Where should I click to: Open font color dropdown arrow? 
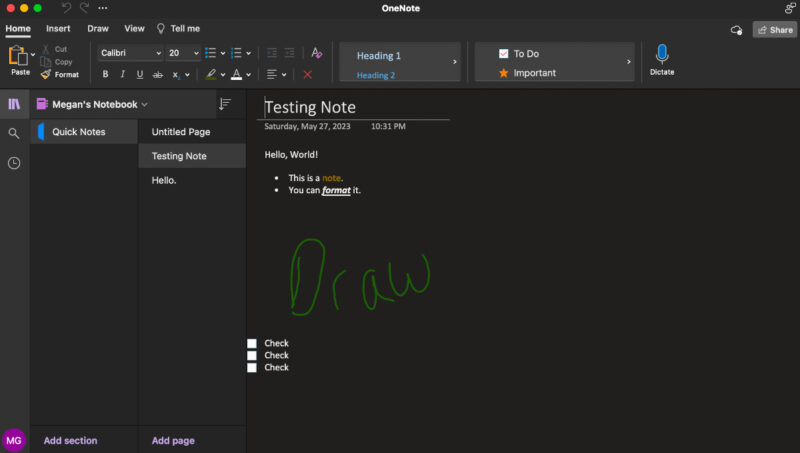[248, 75]
